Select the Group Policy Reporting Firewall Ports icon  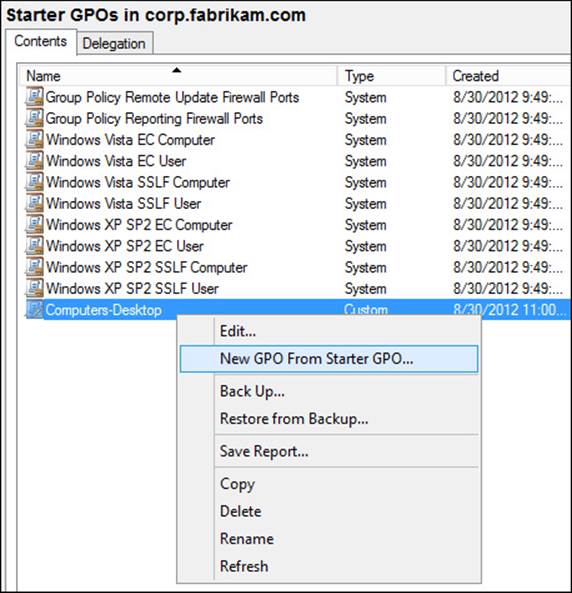coord(34,118)
